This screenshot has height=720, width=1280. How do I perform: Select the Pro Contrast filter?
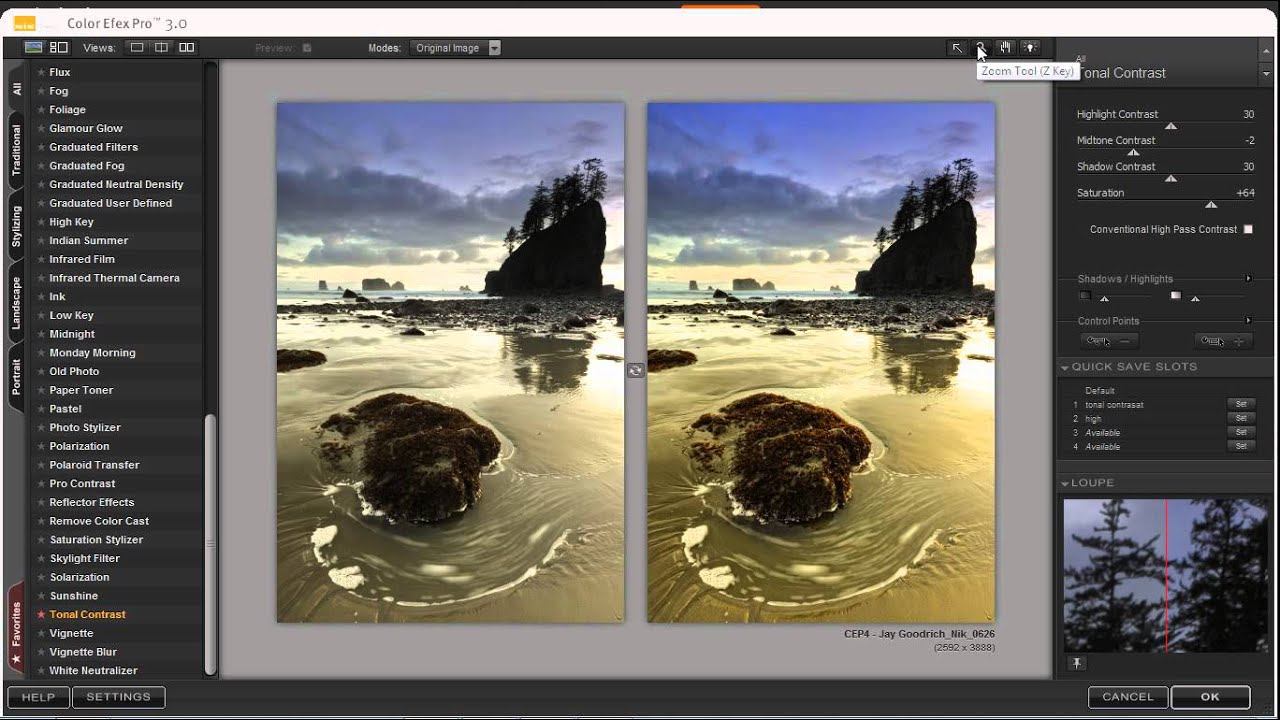coord(82,484)
